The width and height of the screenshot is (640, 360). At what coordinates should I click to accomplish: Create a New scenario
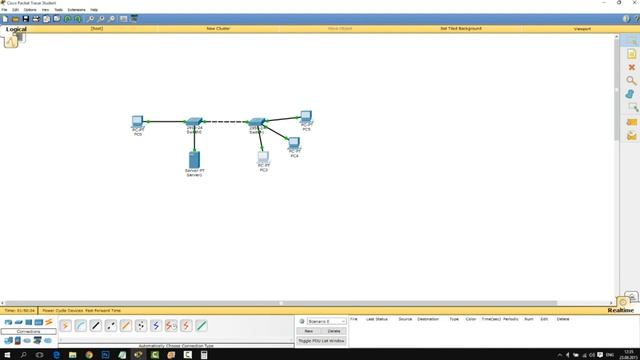pyautogui.click(x=309, y=331)
